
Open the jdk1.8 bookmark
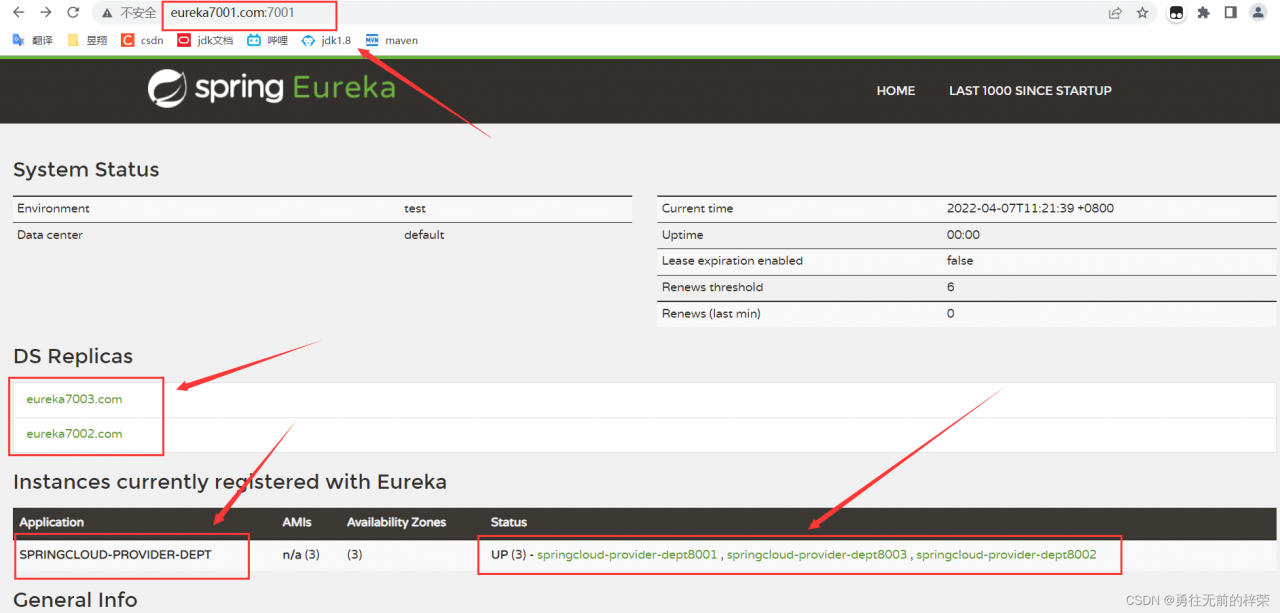(x=327, y=41)
